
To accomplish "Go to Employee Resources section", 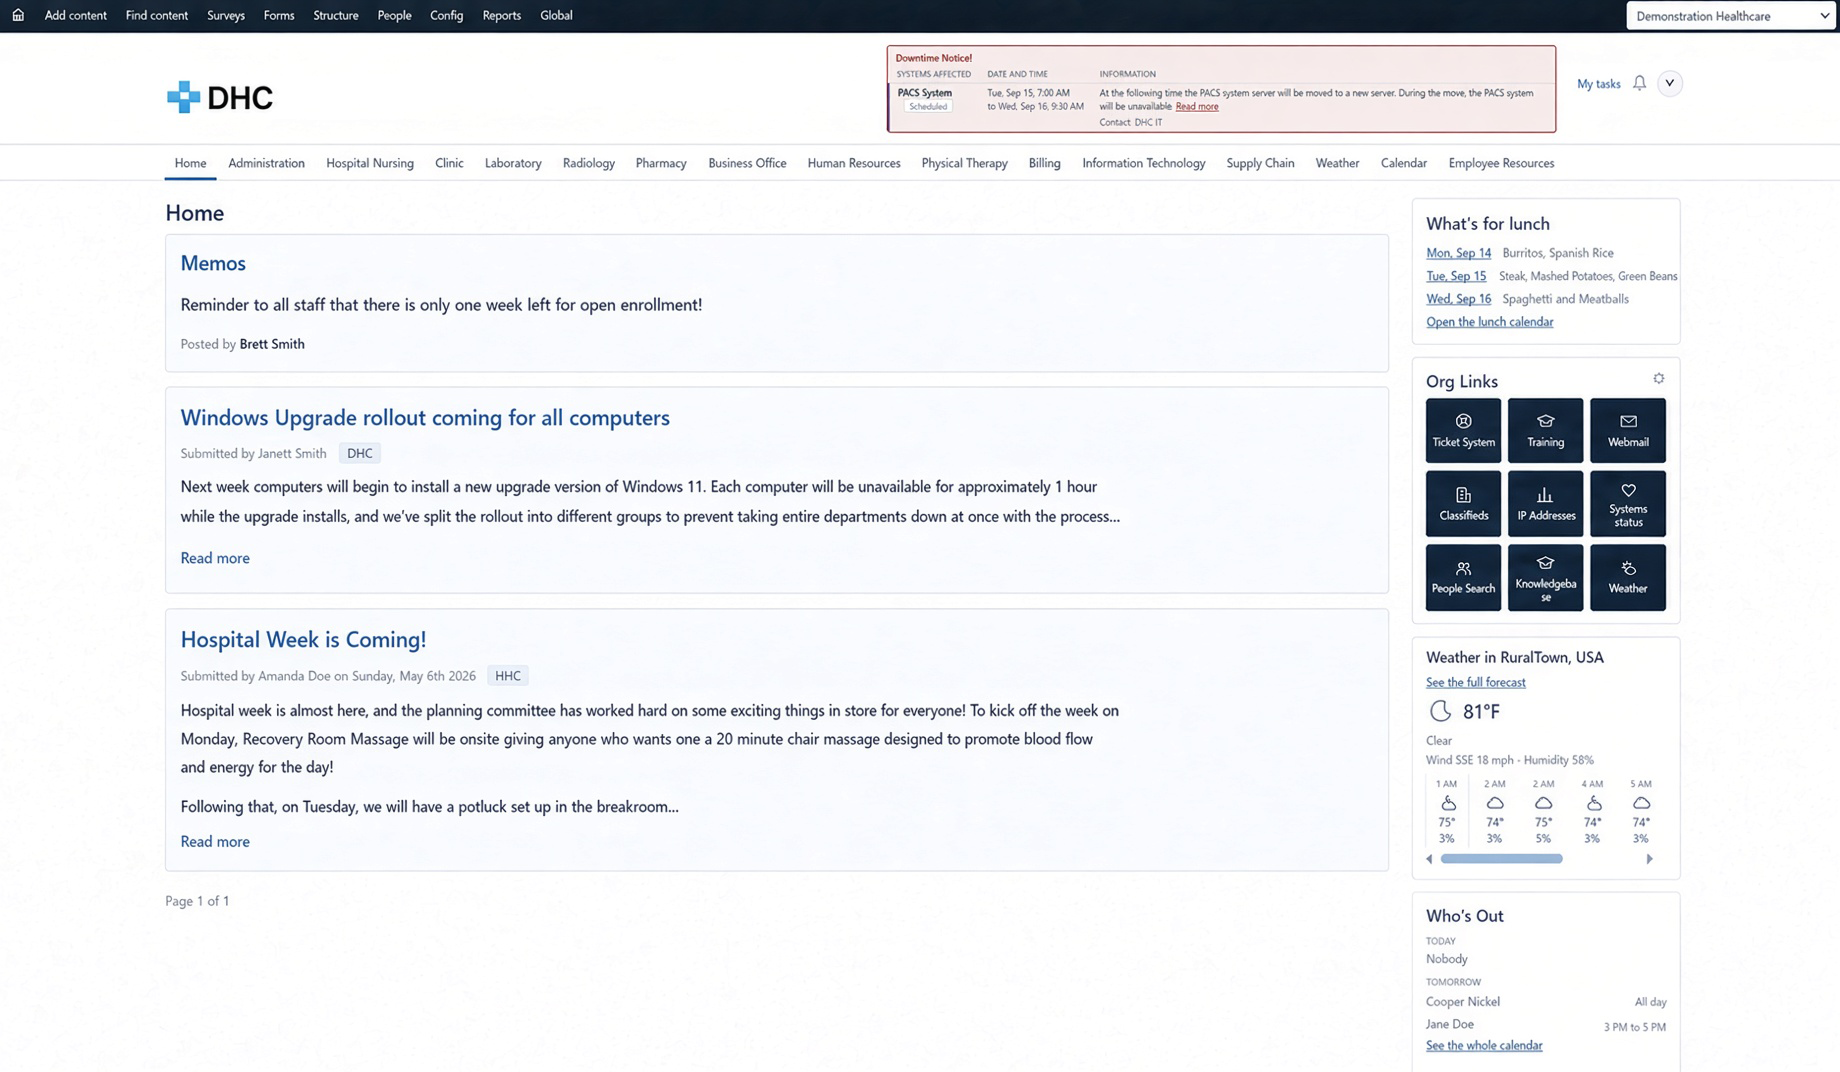I will (x=1501, y=163).
